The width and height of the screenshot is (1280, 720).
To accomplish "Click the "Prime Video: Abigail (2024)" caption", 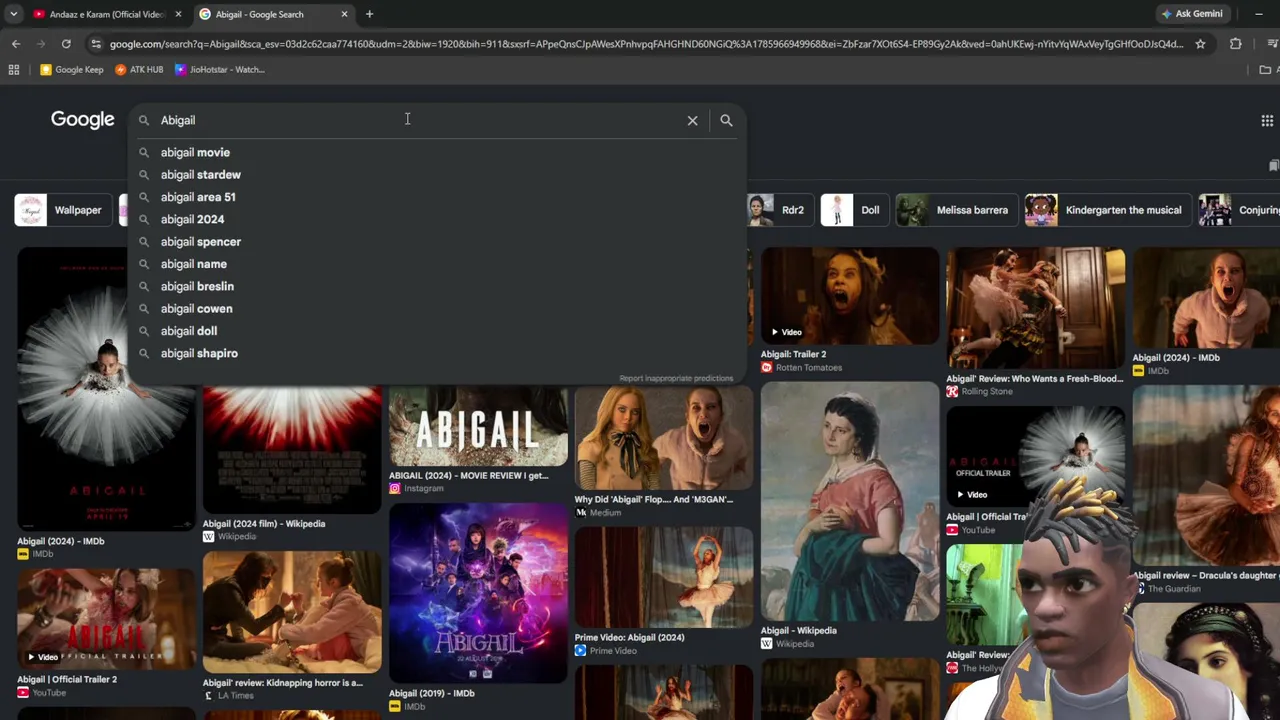I will (x=630, y=637).
